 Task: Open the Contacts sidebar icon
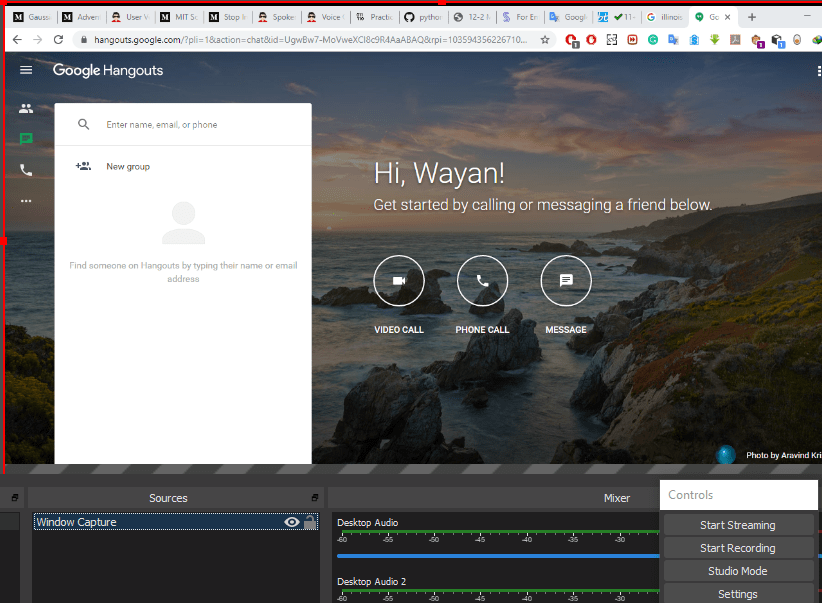coord(26,109)
